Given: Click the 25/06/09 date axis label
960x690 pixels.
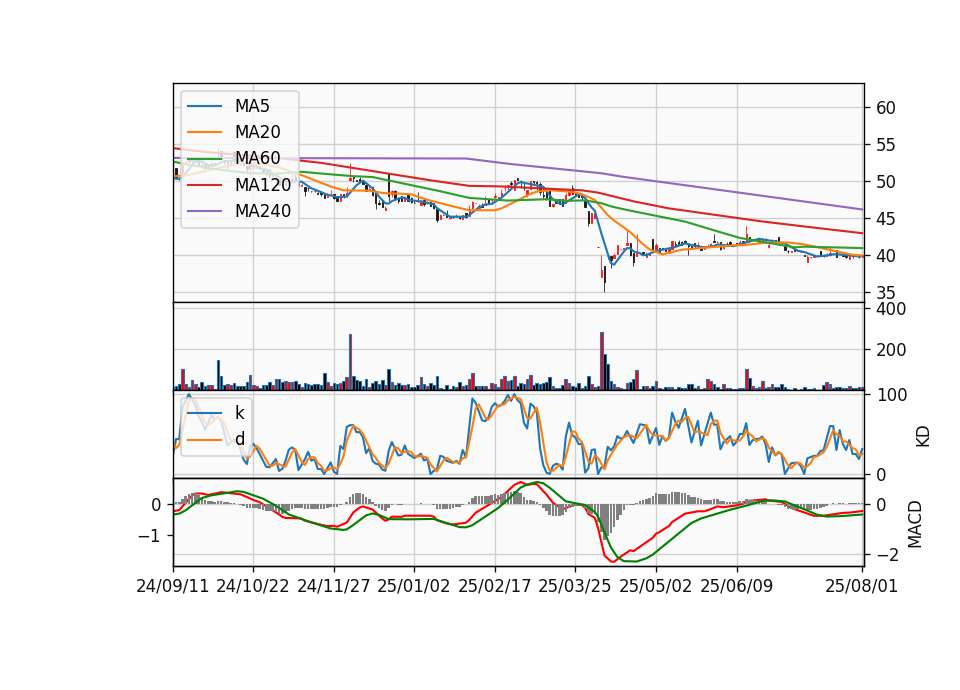Looking at the screenshot, I should pos(737,586).
